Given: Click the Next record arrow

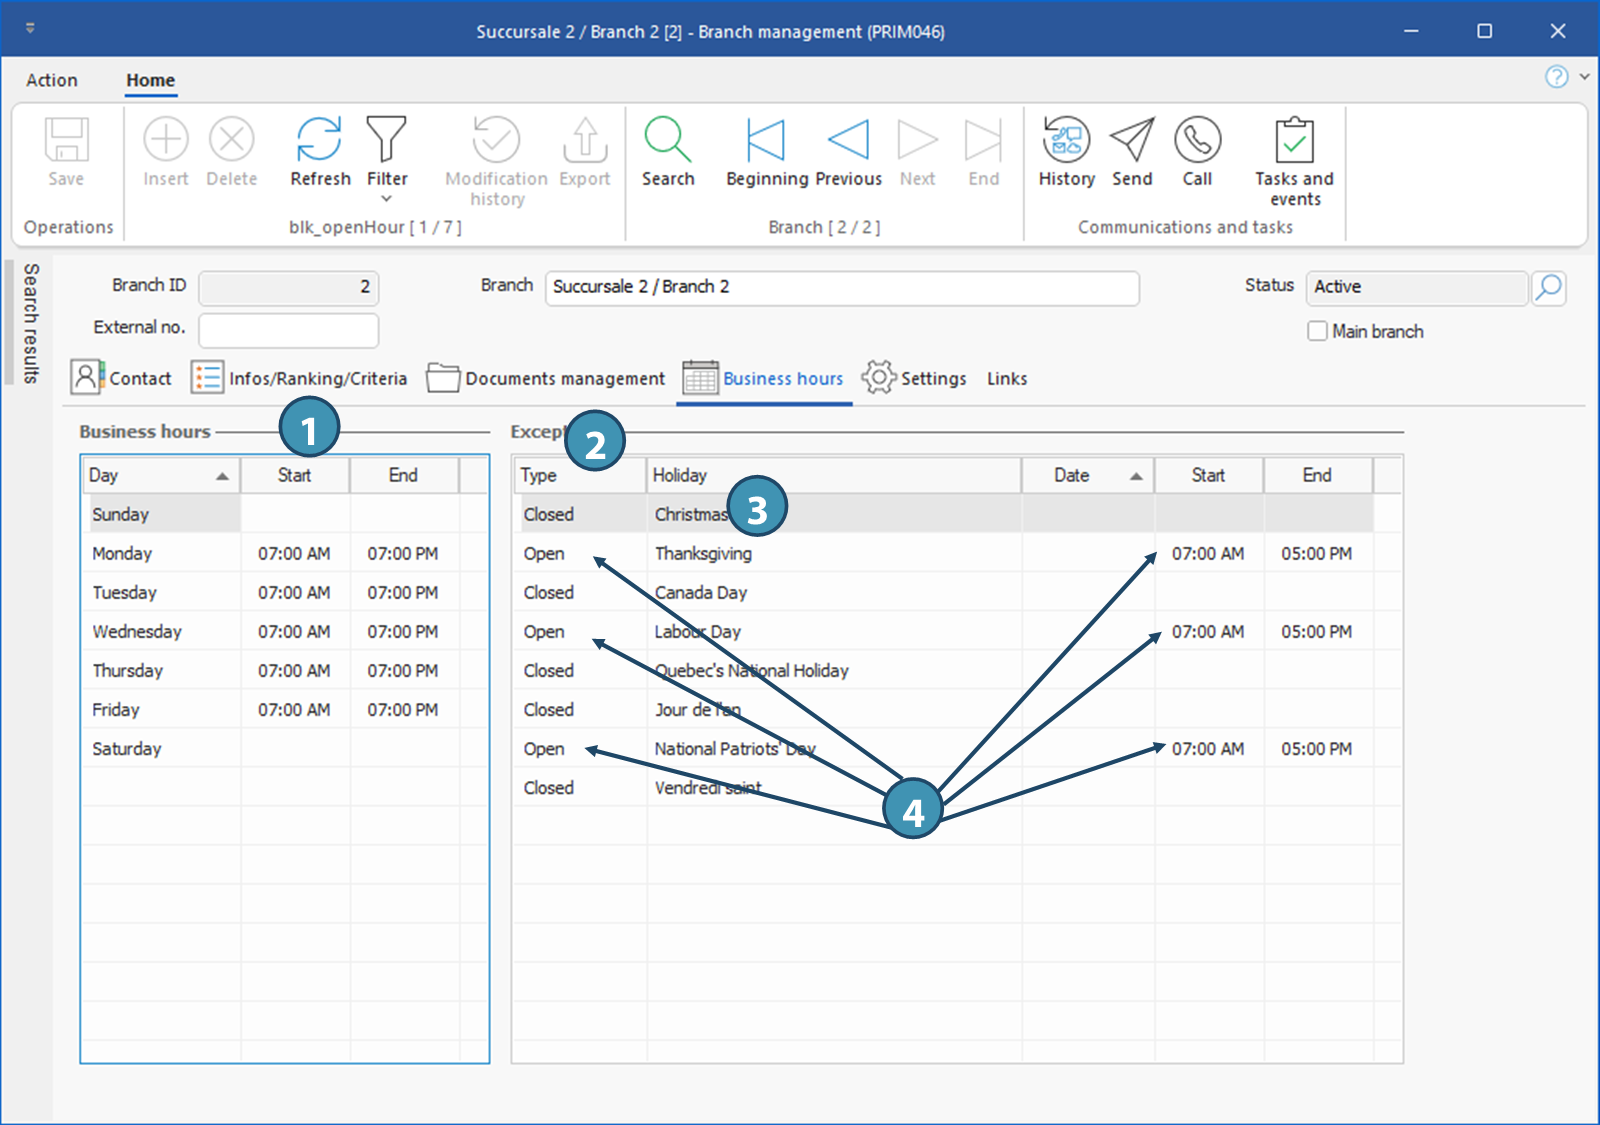Looking at the screenshot, I should 917,140.
